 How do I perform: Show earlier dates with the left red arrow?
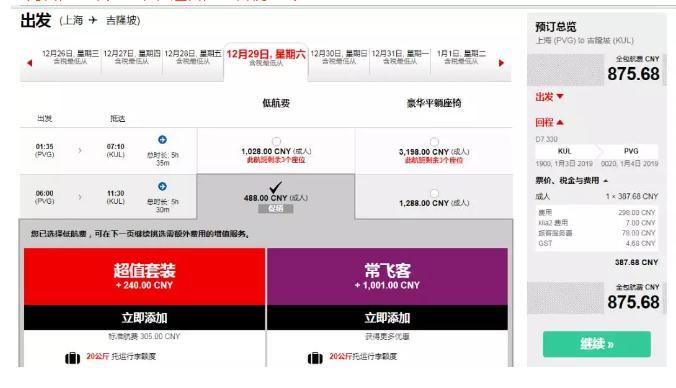click(29, 63)
